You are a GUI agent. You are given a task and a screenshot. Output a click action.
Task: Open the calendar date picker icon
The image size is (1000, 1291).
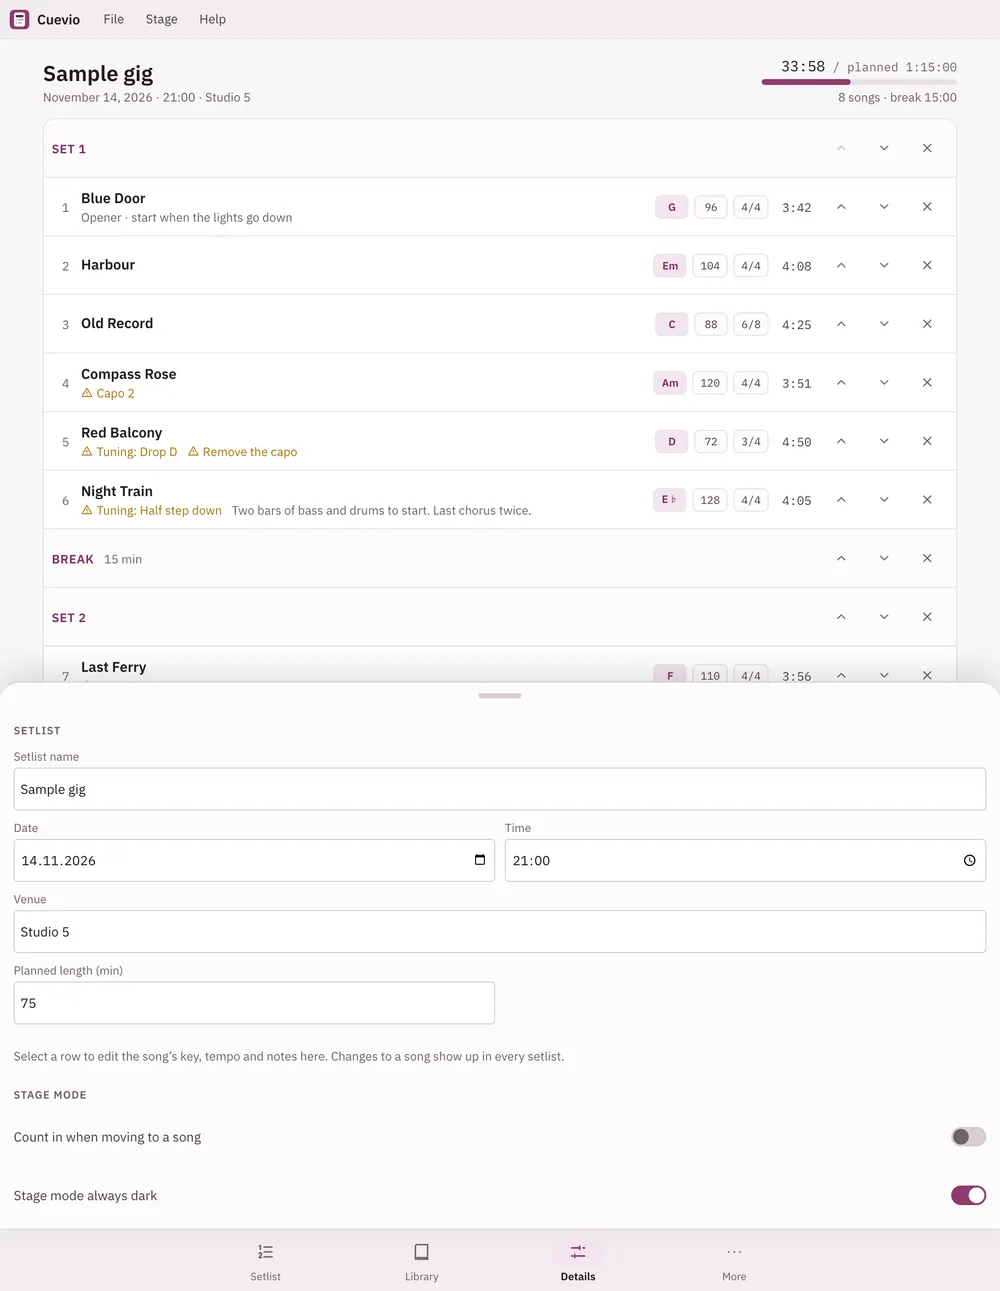pyautogui.click(x=480, y=860)
